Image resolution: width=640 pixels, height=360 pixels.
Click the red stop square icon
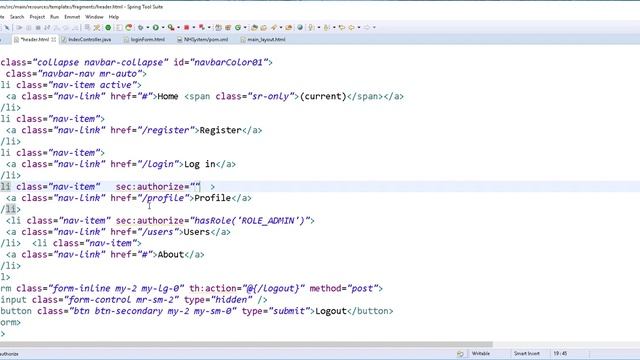pyautogui.click(x=187, y=27)
